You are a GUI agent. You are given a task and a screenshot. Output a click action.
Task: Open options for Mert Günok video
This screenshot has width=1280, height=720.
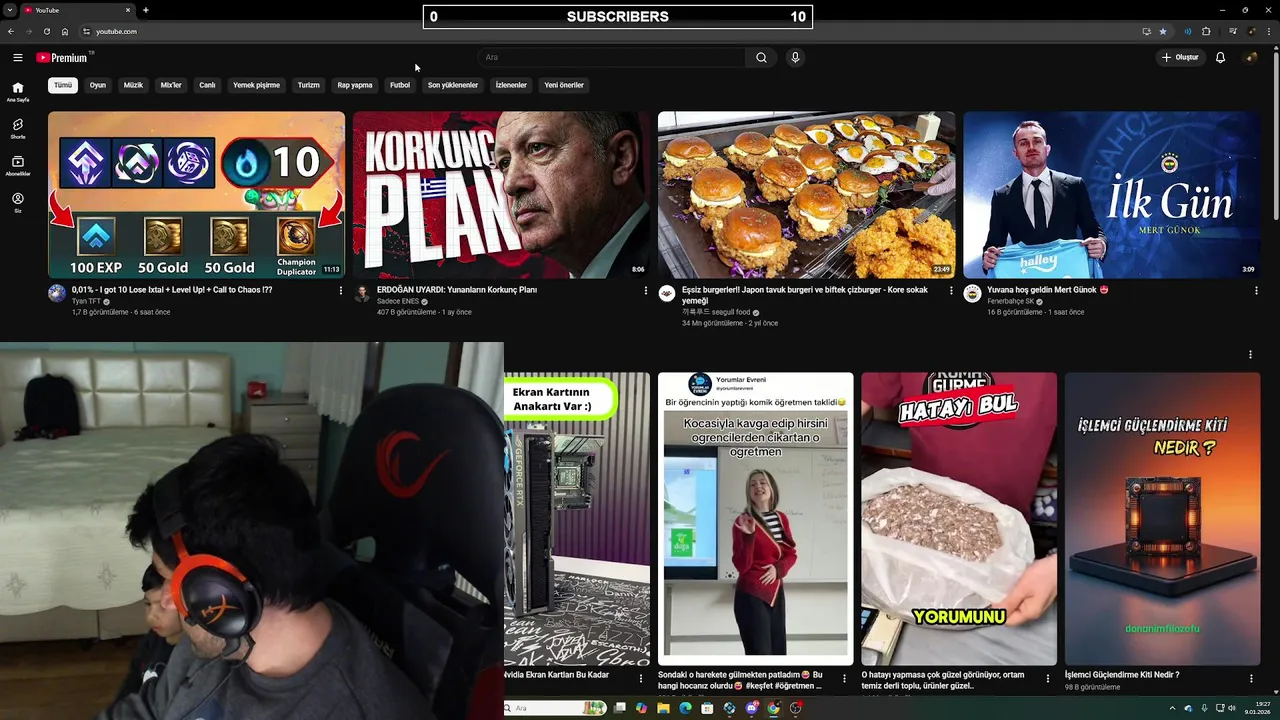tap(1256, 291)
